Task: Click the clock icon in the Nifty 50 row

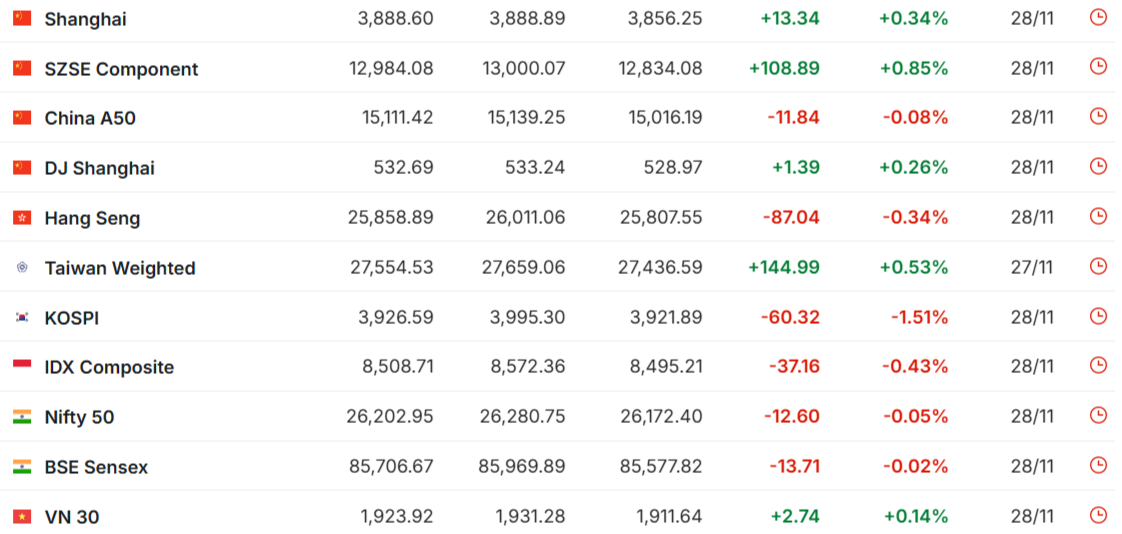Action: click(1098, 415)
